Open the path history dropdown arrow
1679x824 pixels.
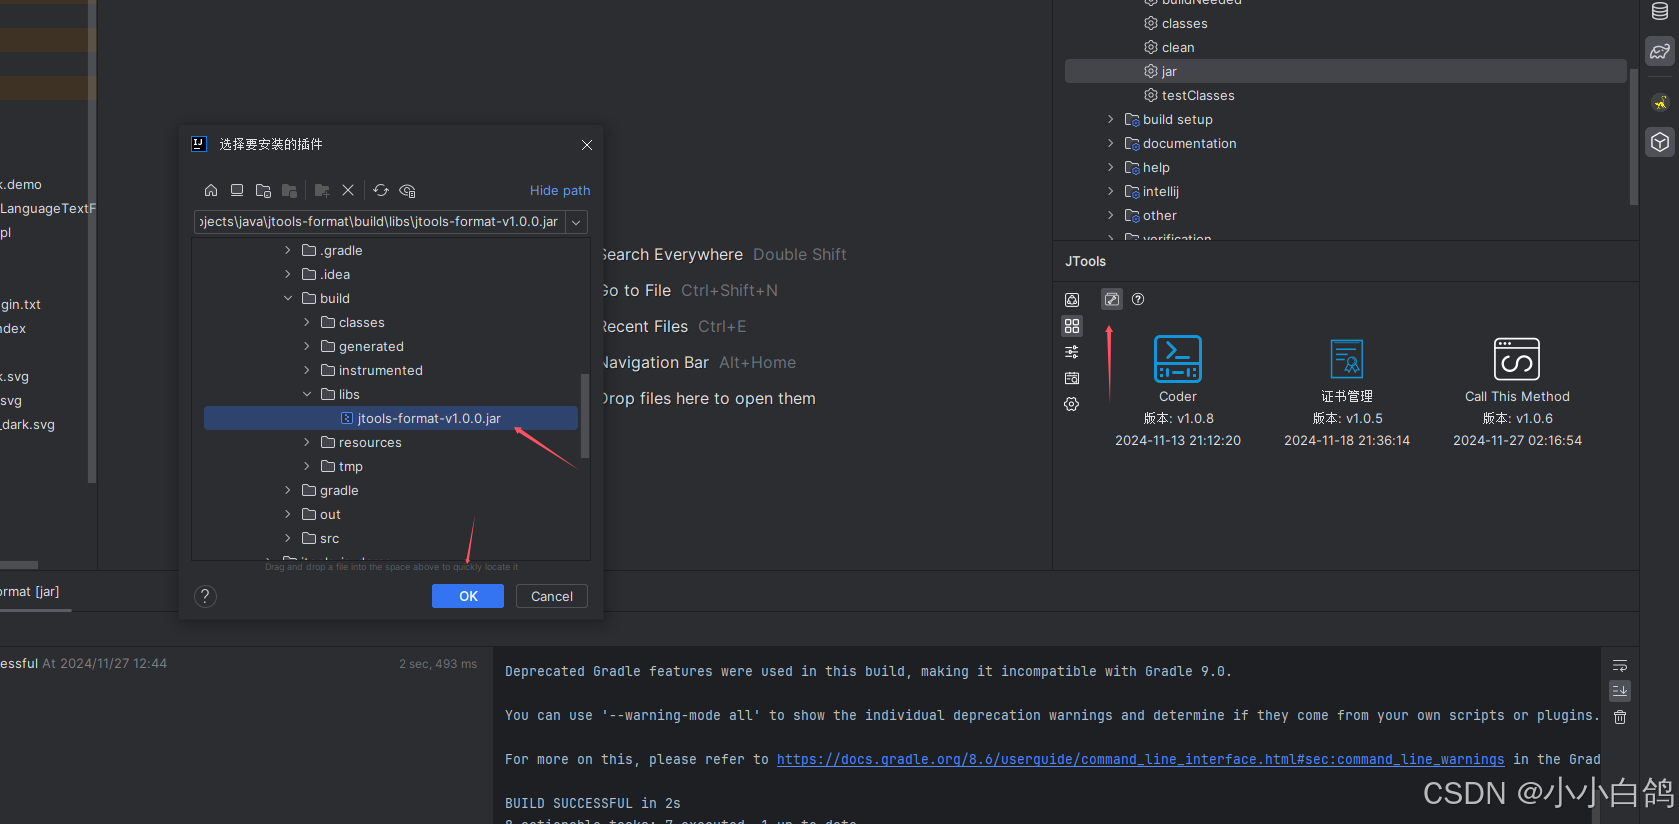[x=577, y=222]
